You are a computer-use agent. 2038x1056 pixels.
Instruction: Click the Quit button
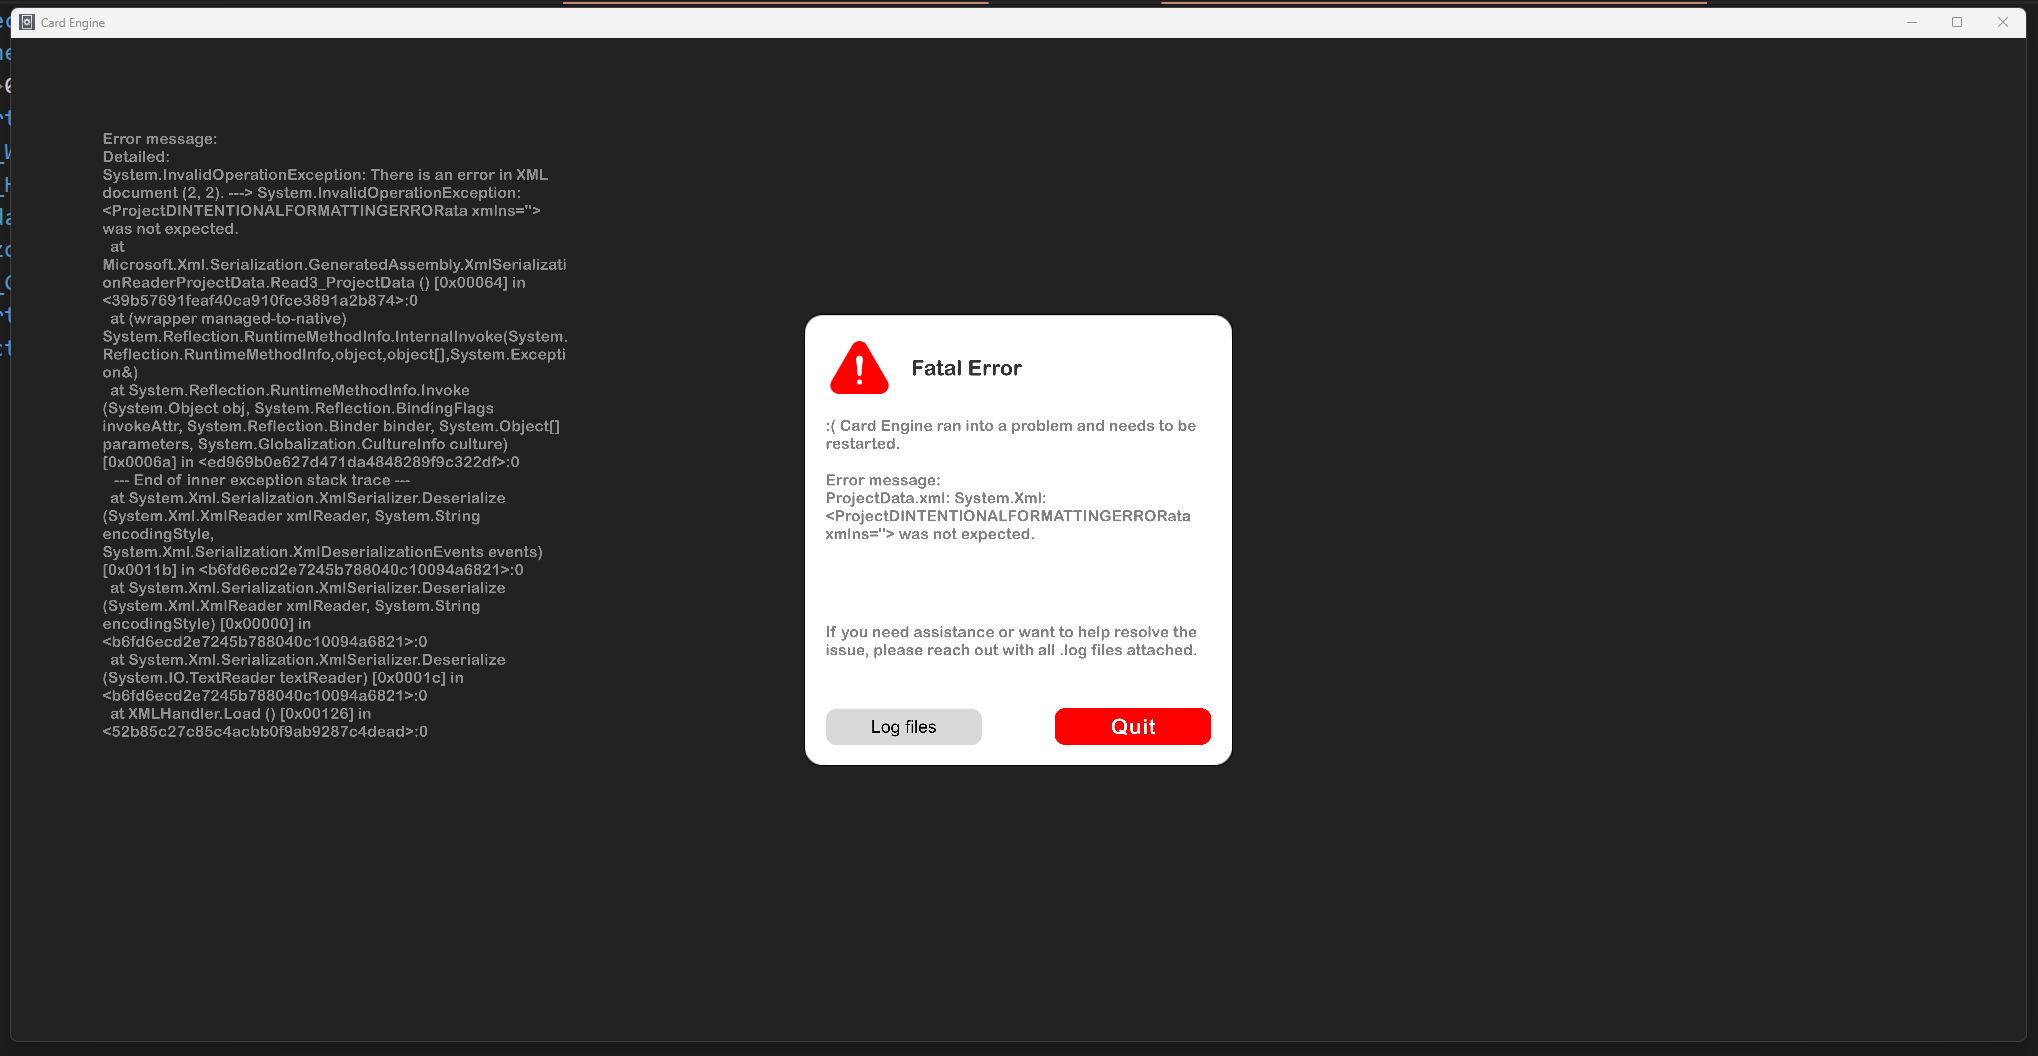point(1132,727)
